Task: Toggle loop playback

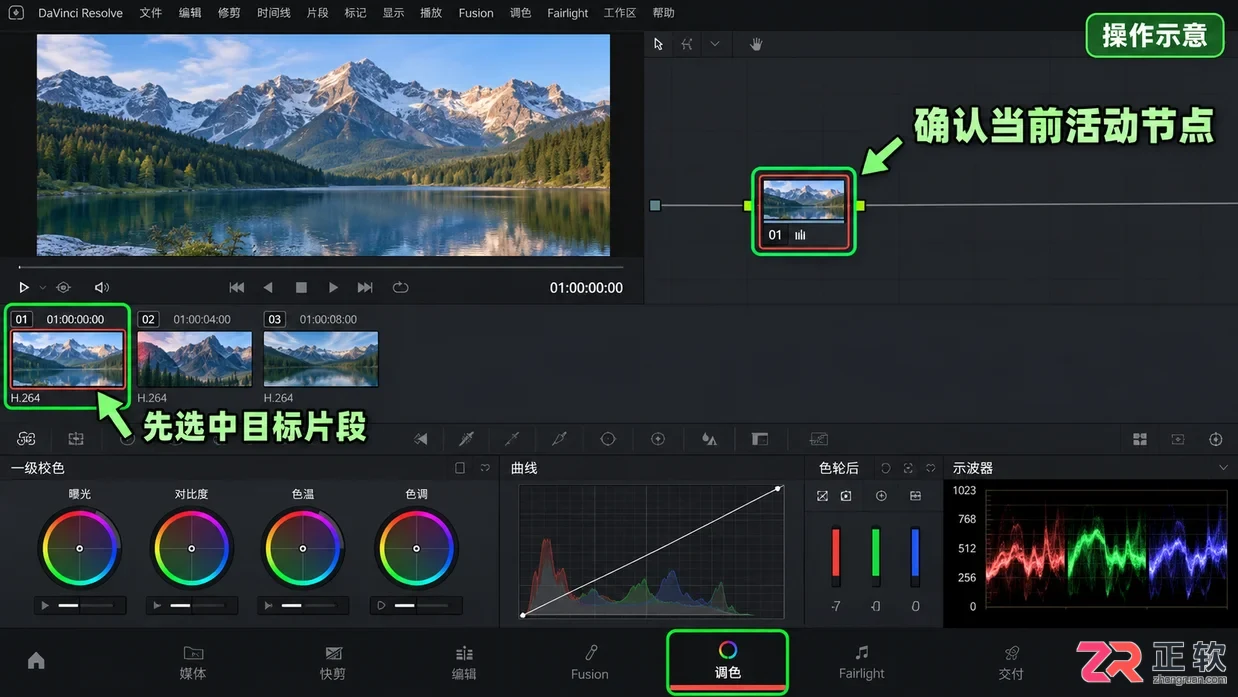Action: pyautogui.click(x=400, y=287)
